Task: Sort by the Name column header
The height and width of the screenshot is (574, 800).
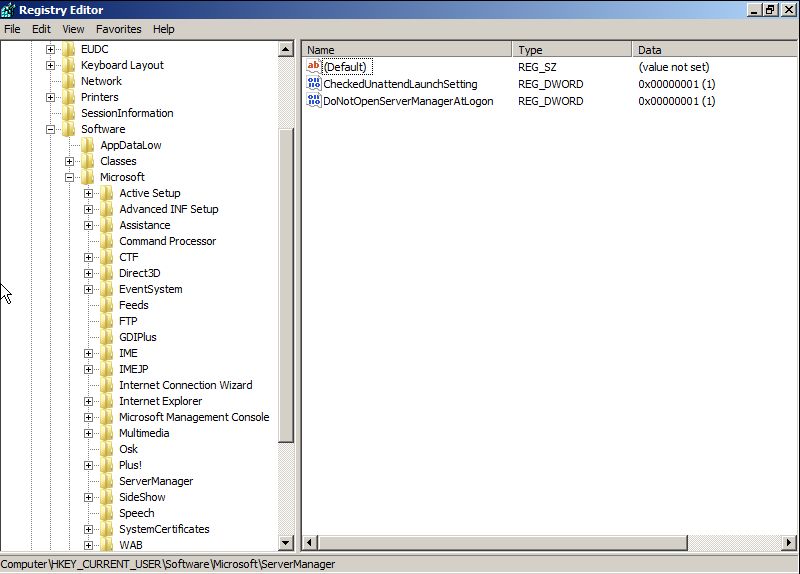Action: click(407, 49)
